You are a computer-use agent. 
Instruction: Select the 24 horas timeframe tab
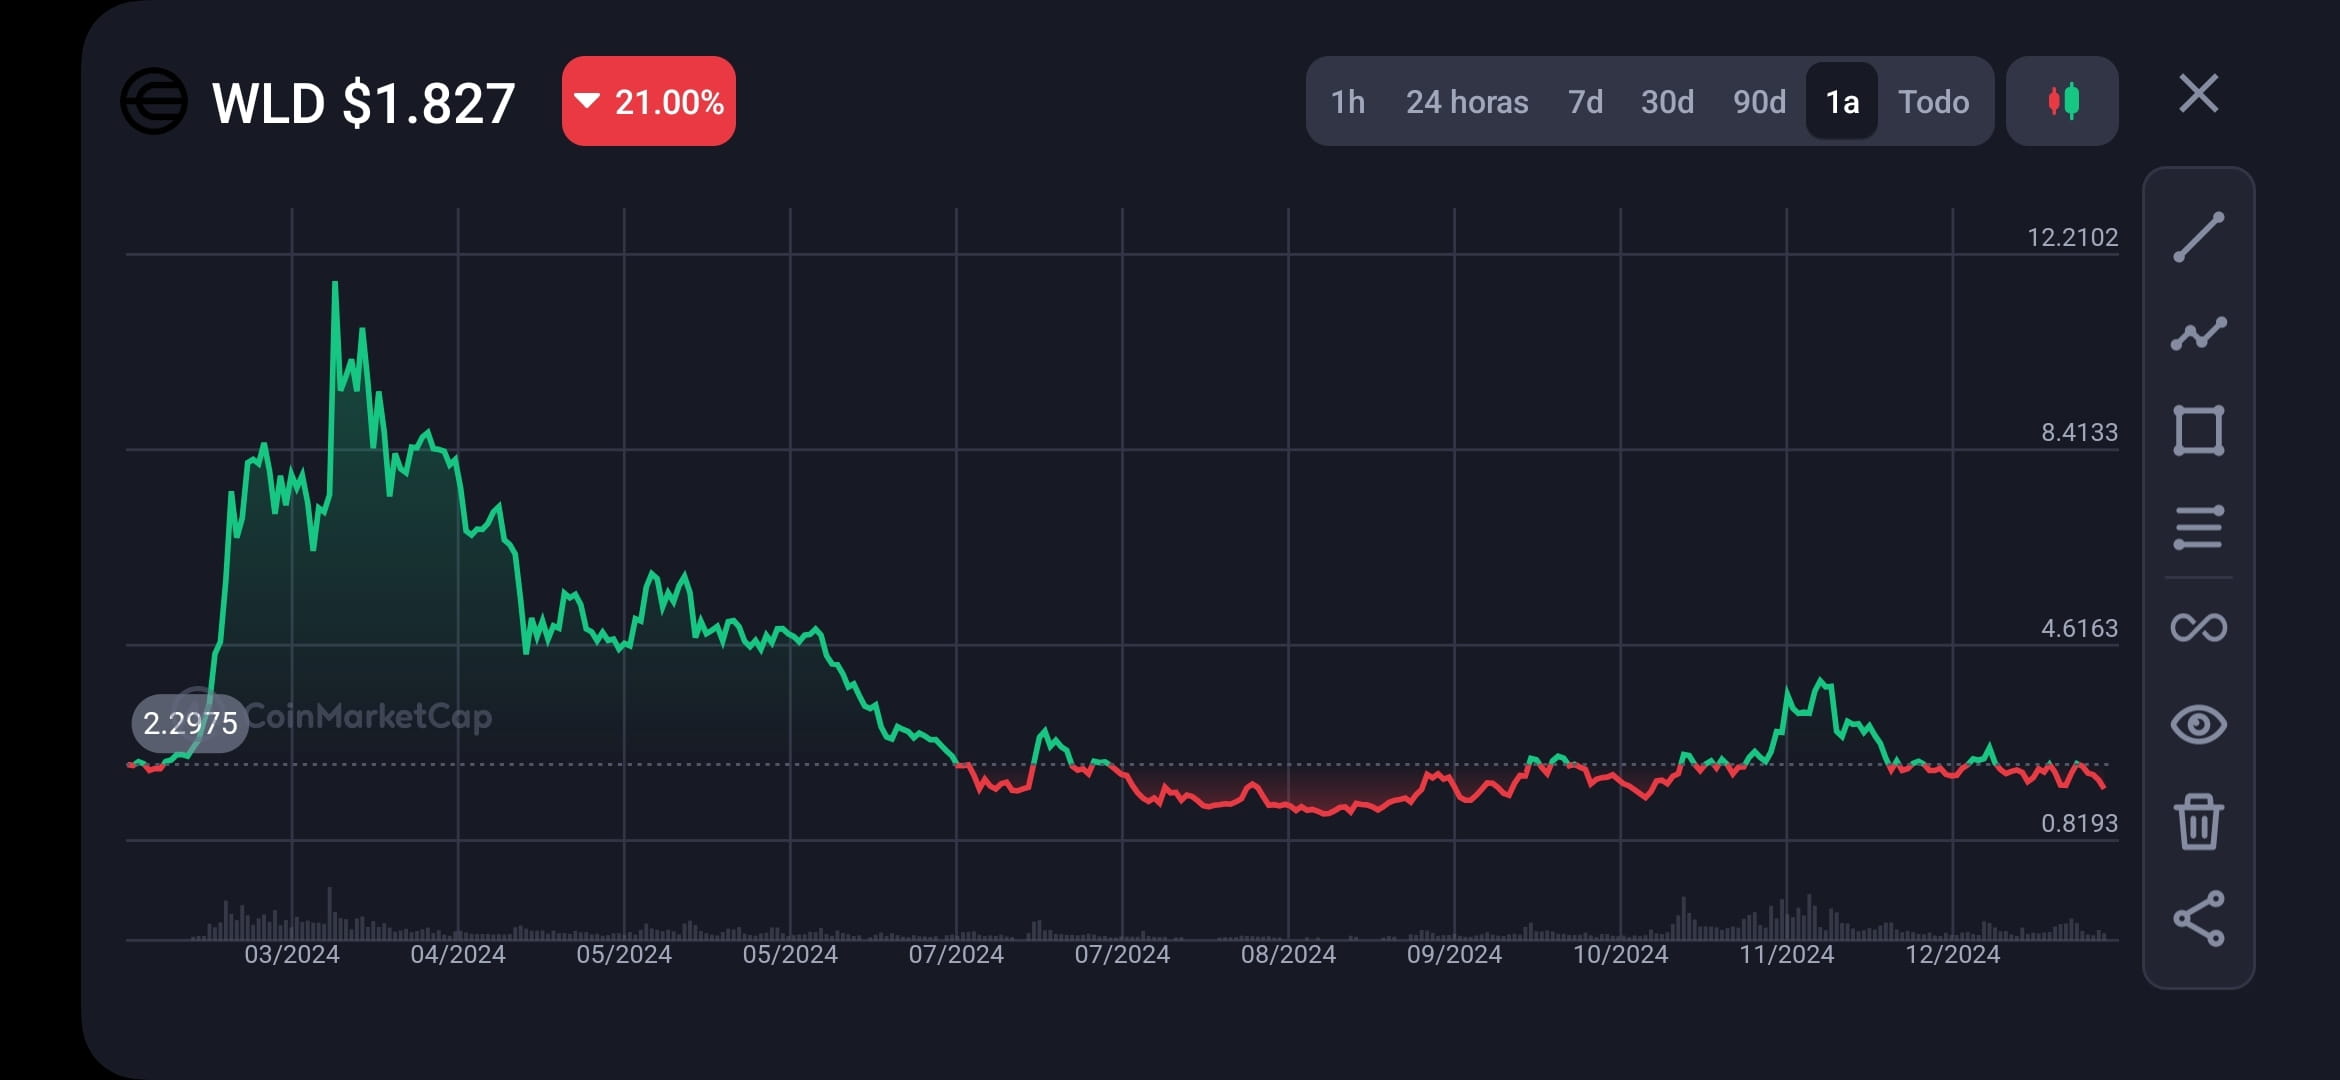pyautogui.click(x=1467, y=101)
